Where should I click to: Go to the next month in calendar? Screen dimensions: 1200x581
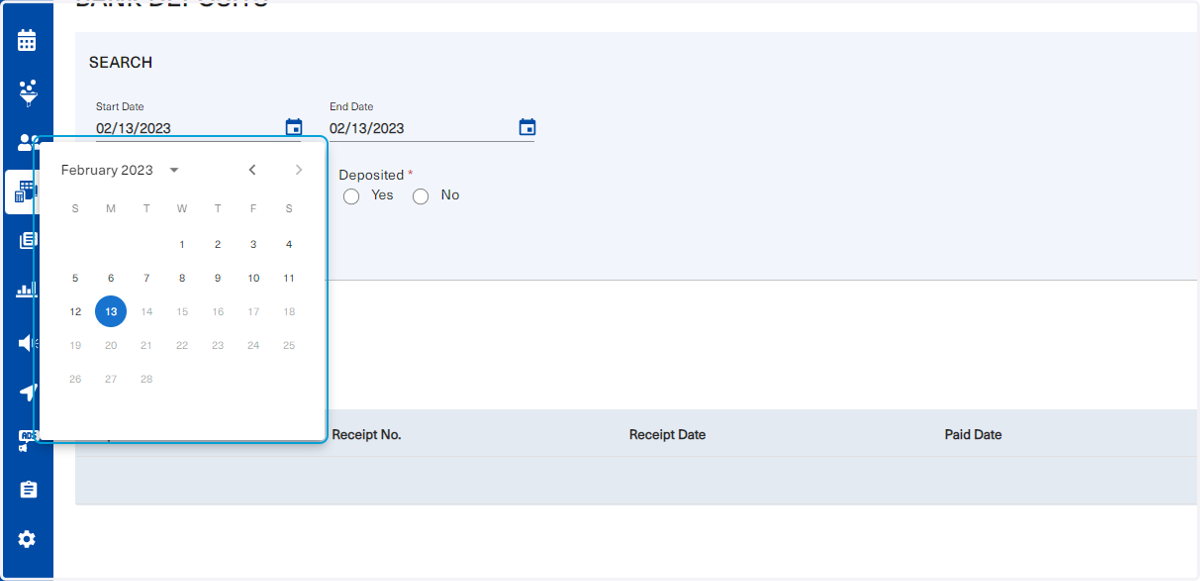pyautogui.click(x=298, y=170)
